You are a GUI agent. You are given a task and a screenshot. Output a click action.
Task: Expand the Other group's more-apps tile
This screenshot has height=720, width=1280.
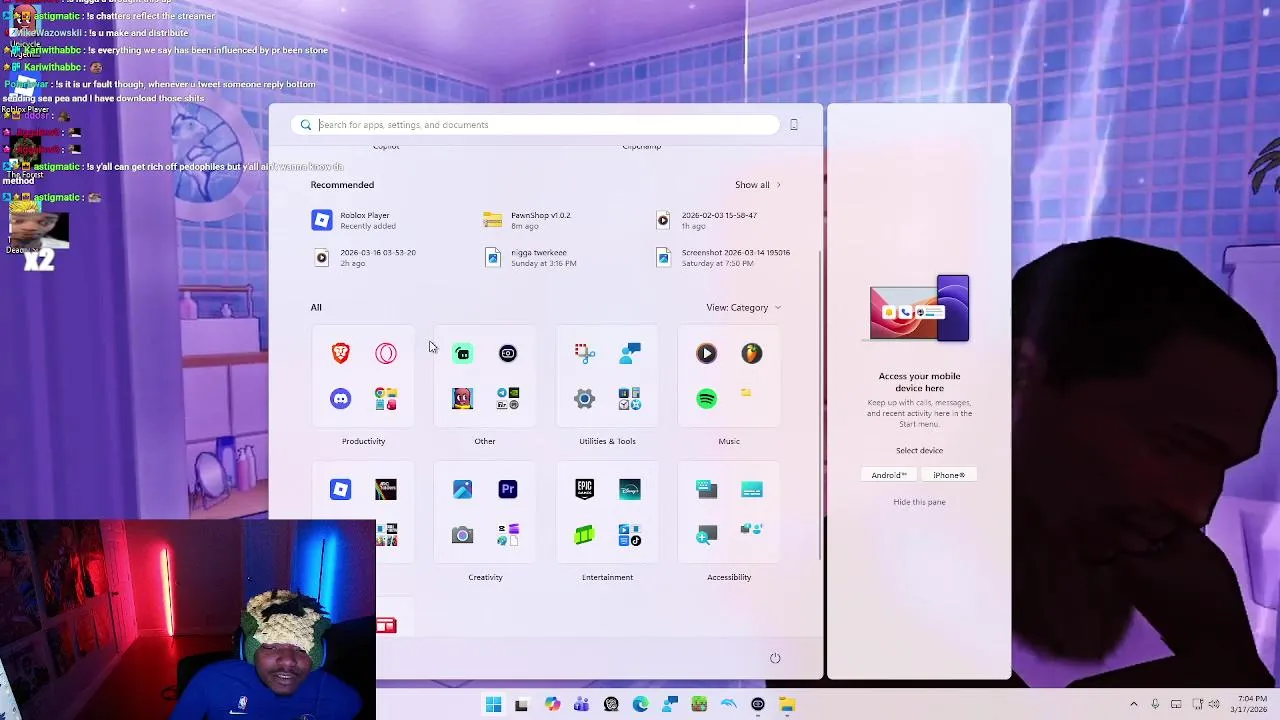click(508, 399)
